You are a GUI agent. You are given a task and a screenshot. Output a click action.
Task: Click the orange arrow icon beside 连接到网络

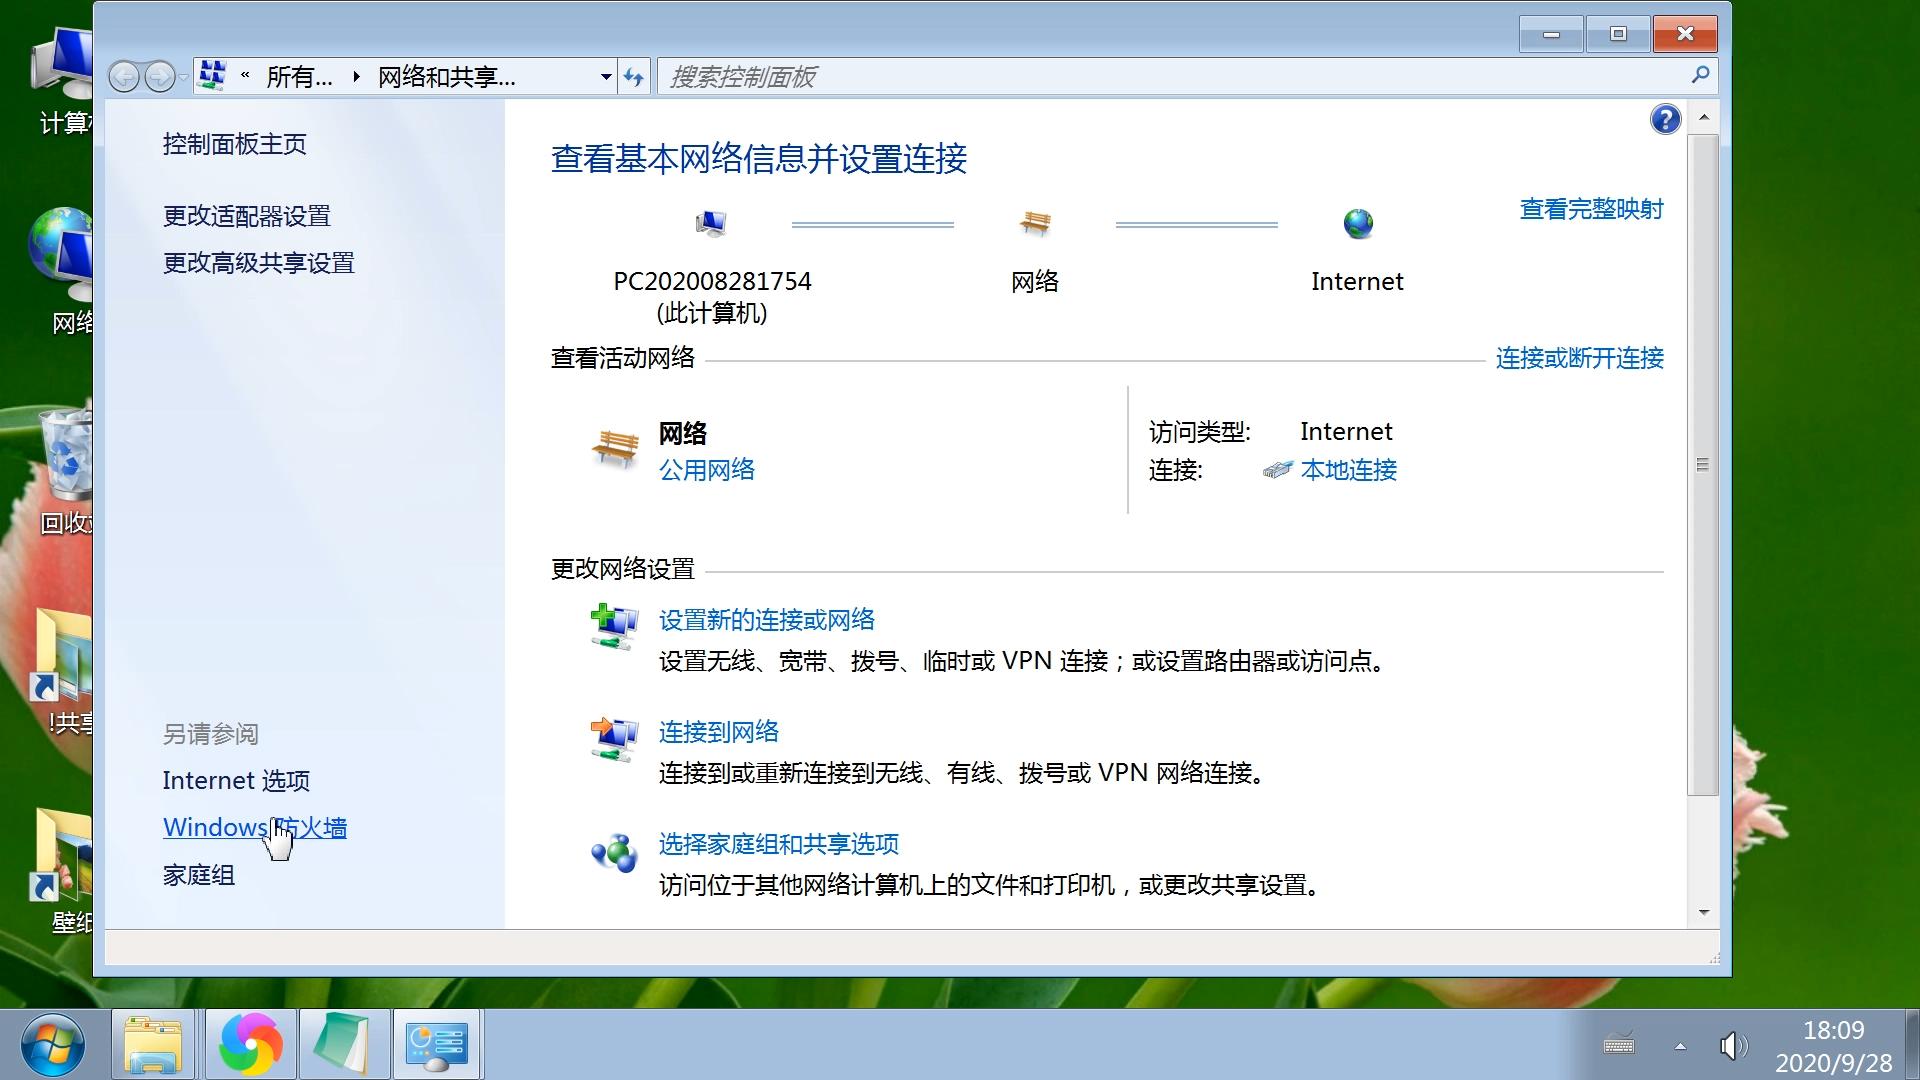[612, 738]
